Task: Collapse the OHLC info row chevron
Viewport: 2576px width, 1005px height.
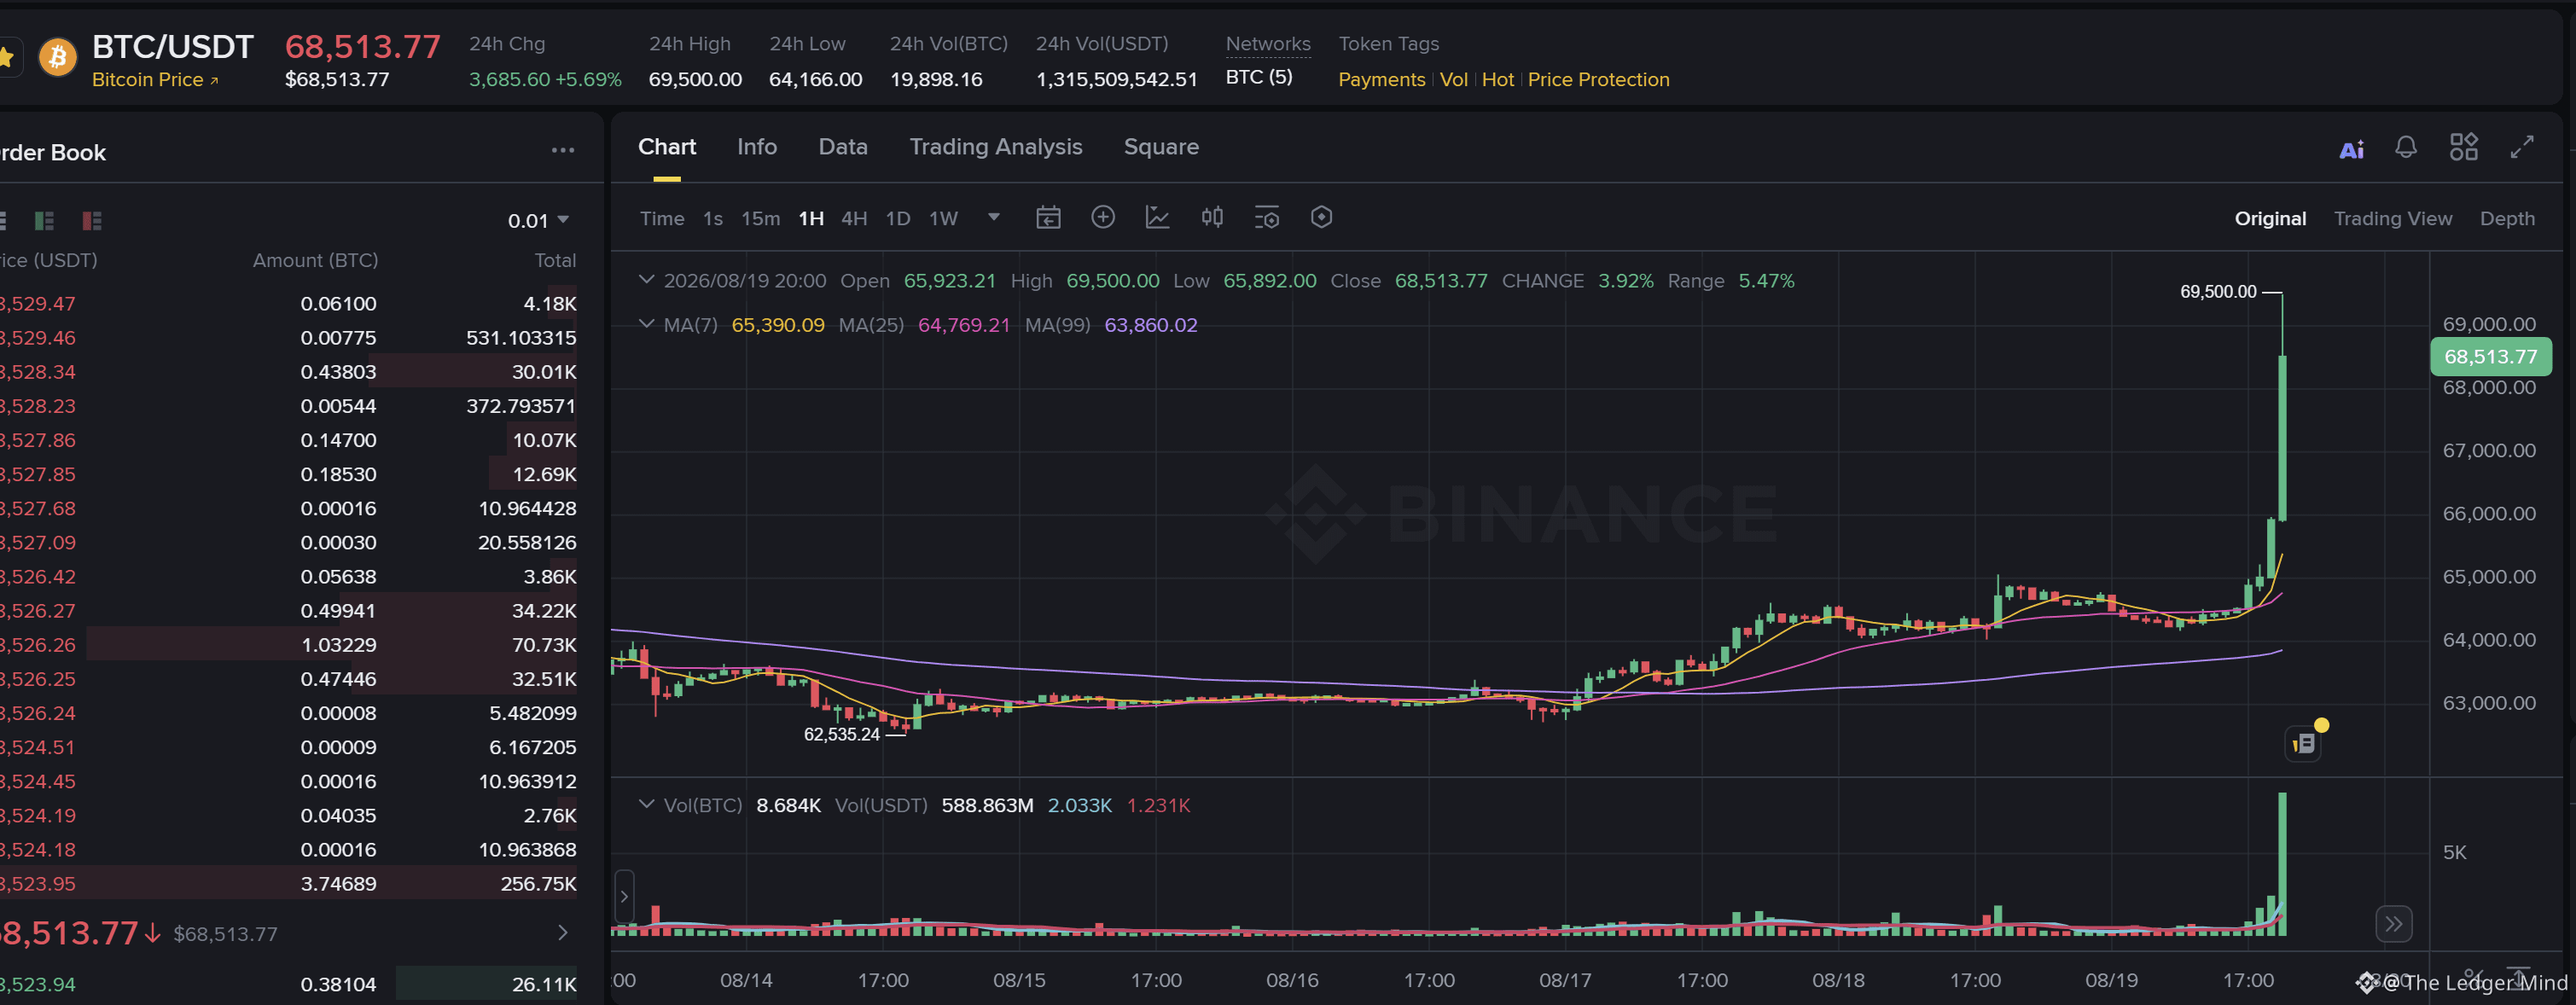Action: (x=647, y=280)
